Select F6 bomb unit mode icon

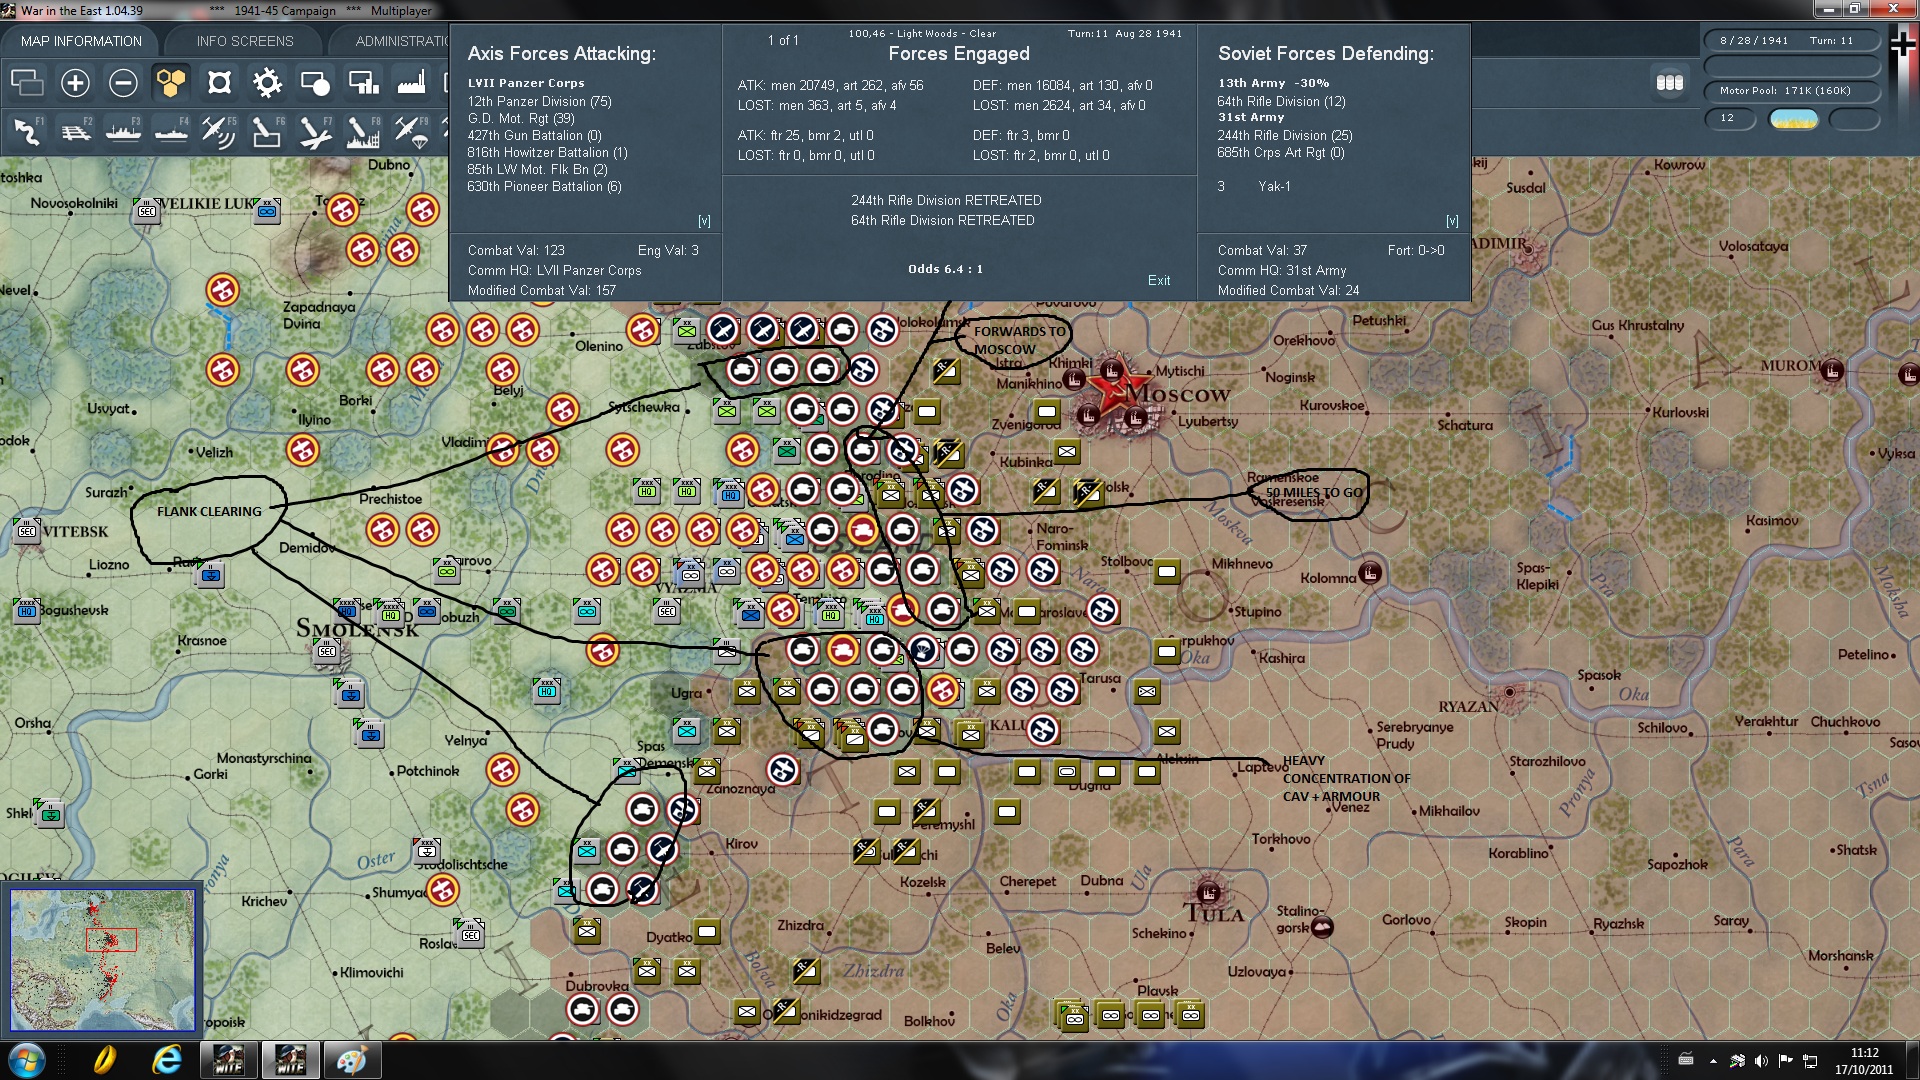(267, 131)
